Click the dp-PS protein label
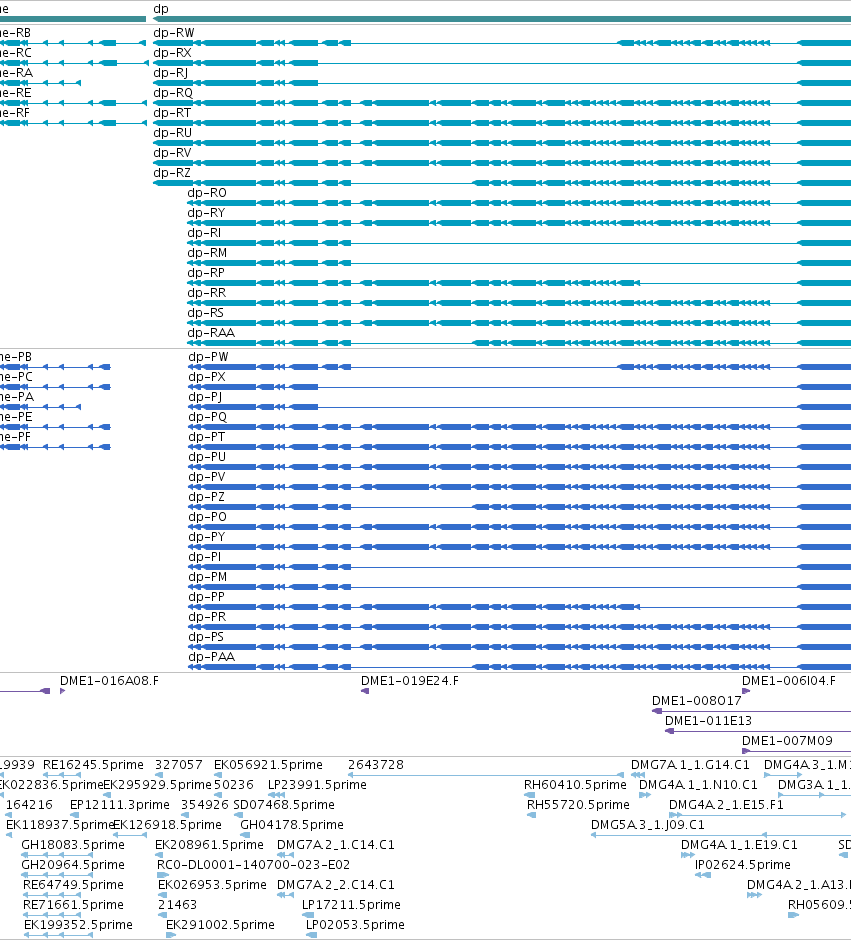851x940 pixels. tap(206, 636)
